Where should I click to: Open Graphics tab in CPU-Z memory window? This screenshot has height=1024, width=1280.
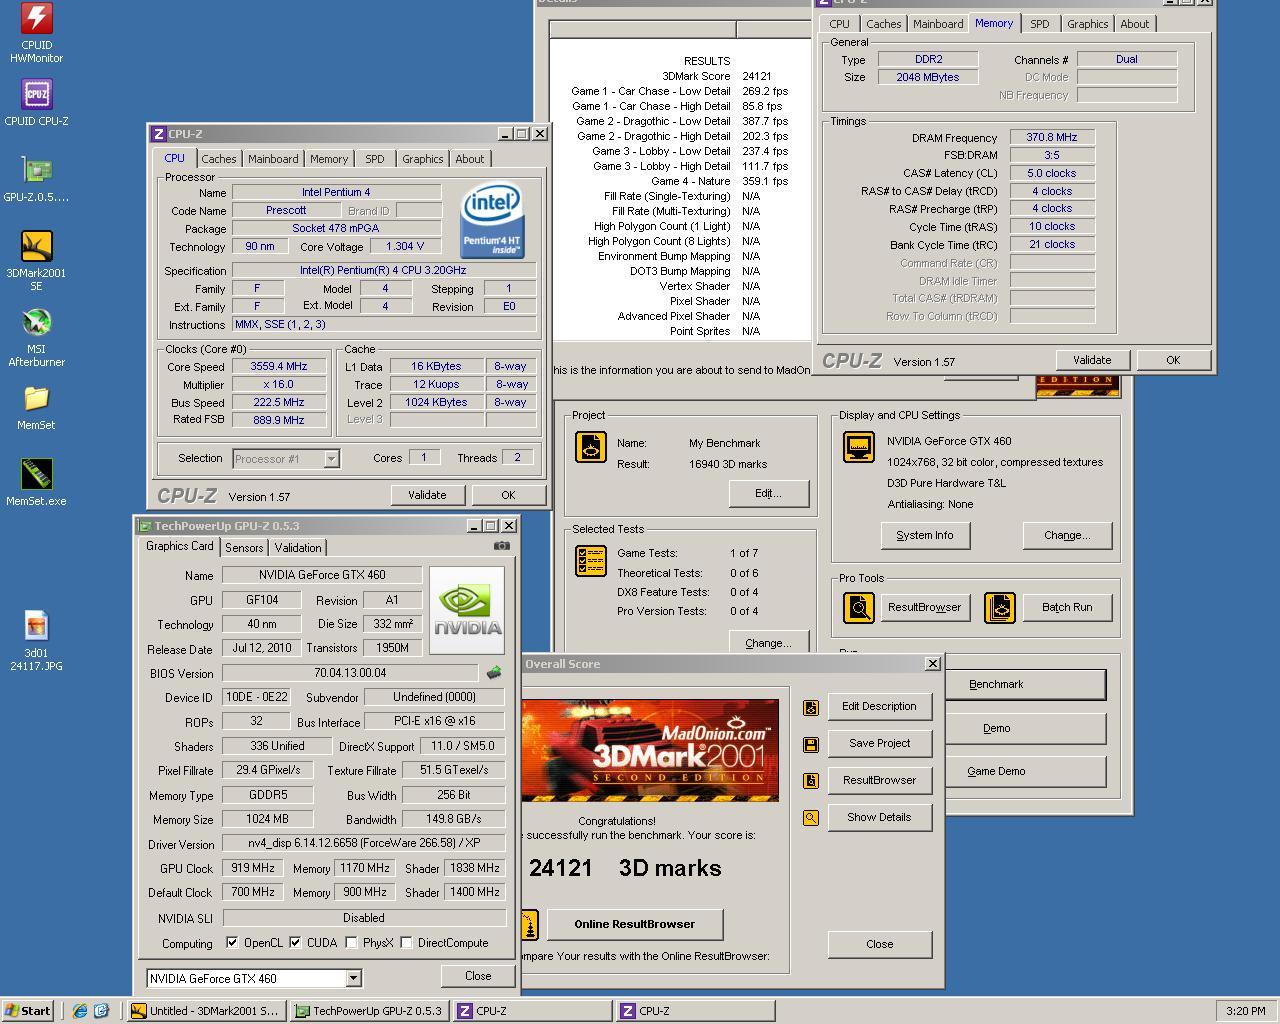pos(1087,24)
